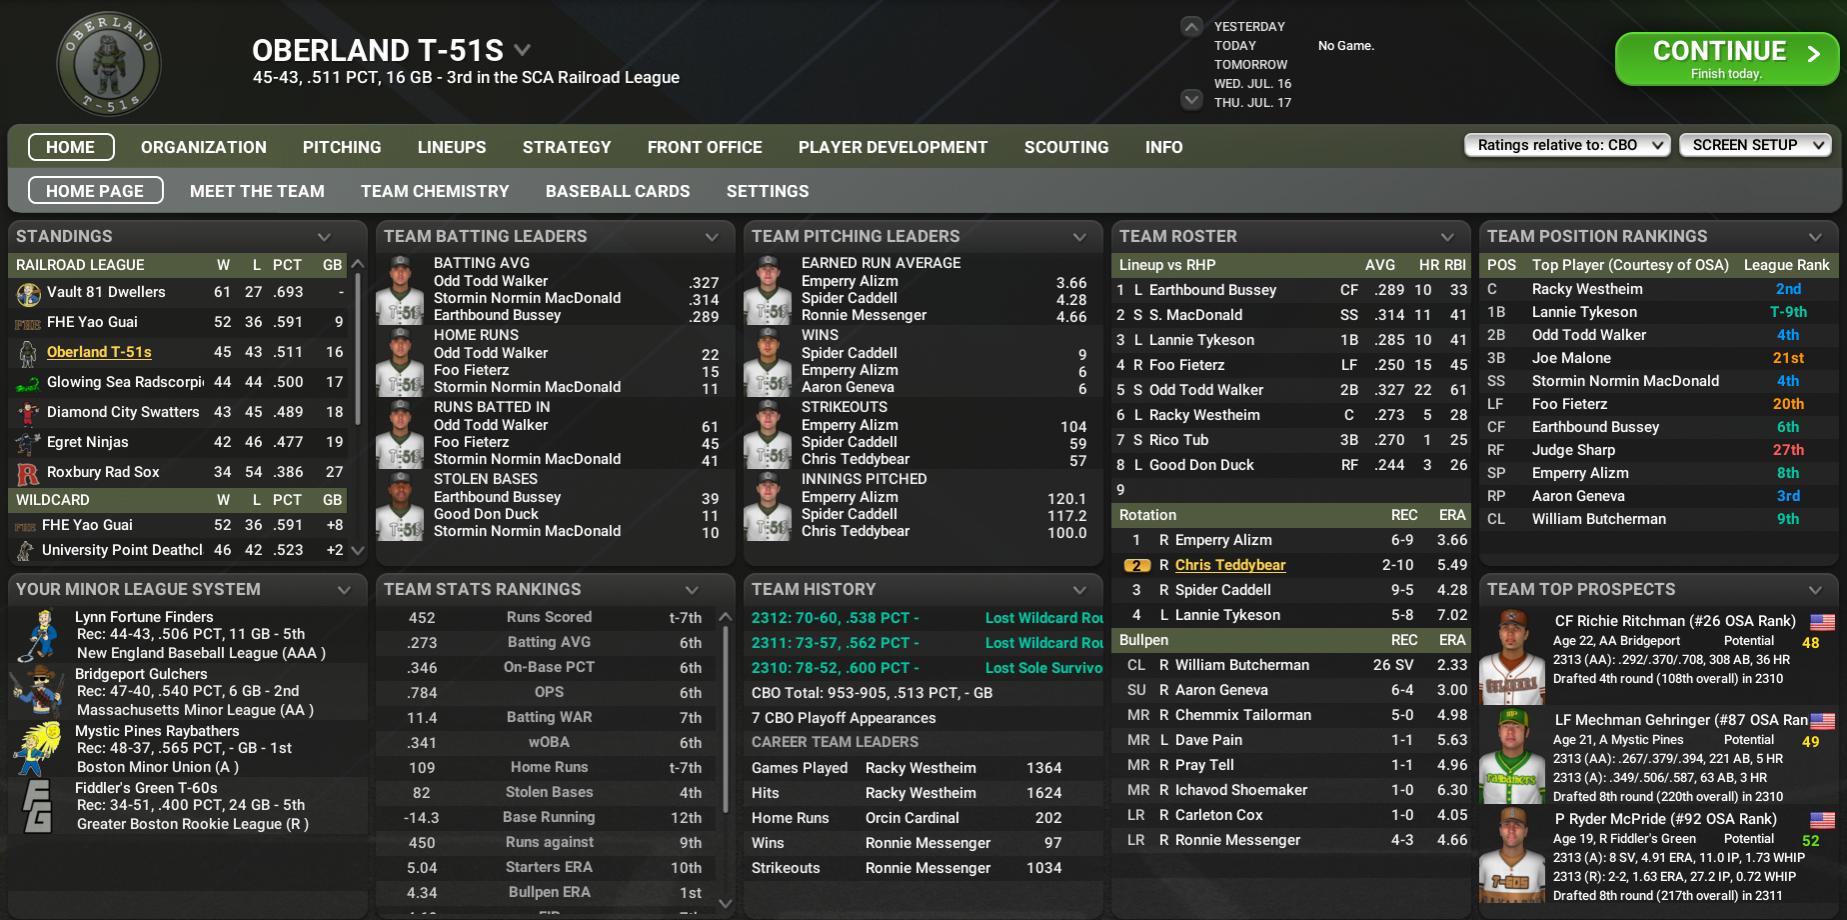Open the team selector chevron beside Oberland T-51s
The height and width of the screenshot is (920, 1847).
[x=522, y=50]
